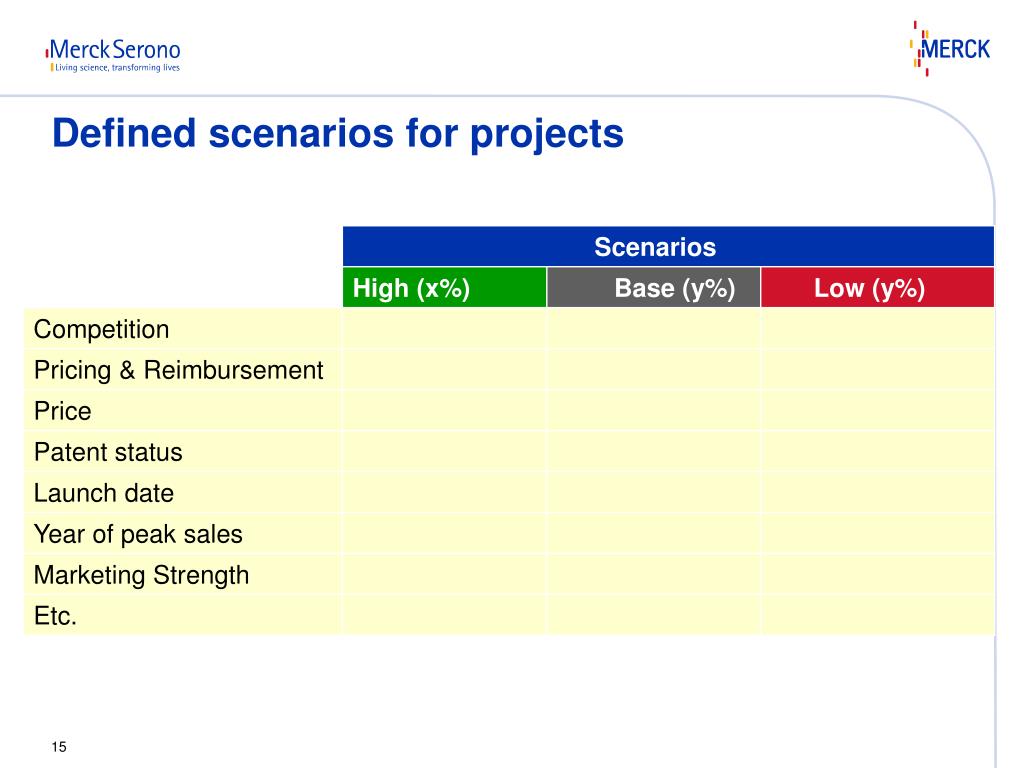Click the Launch date row label

tap(104, 493)
